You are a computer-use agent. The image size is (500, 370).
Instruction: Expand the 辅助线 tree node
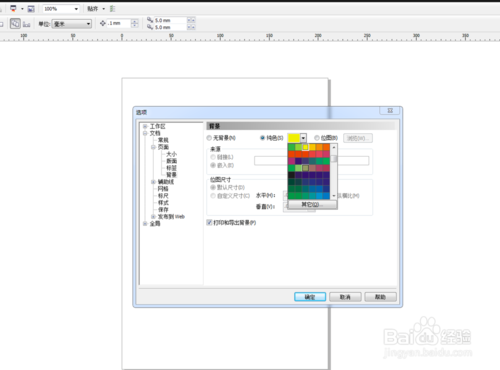pyautogui.click(x=153, y=182)
